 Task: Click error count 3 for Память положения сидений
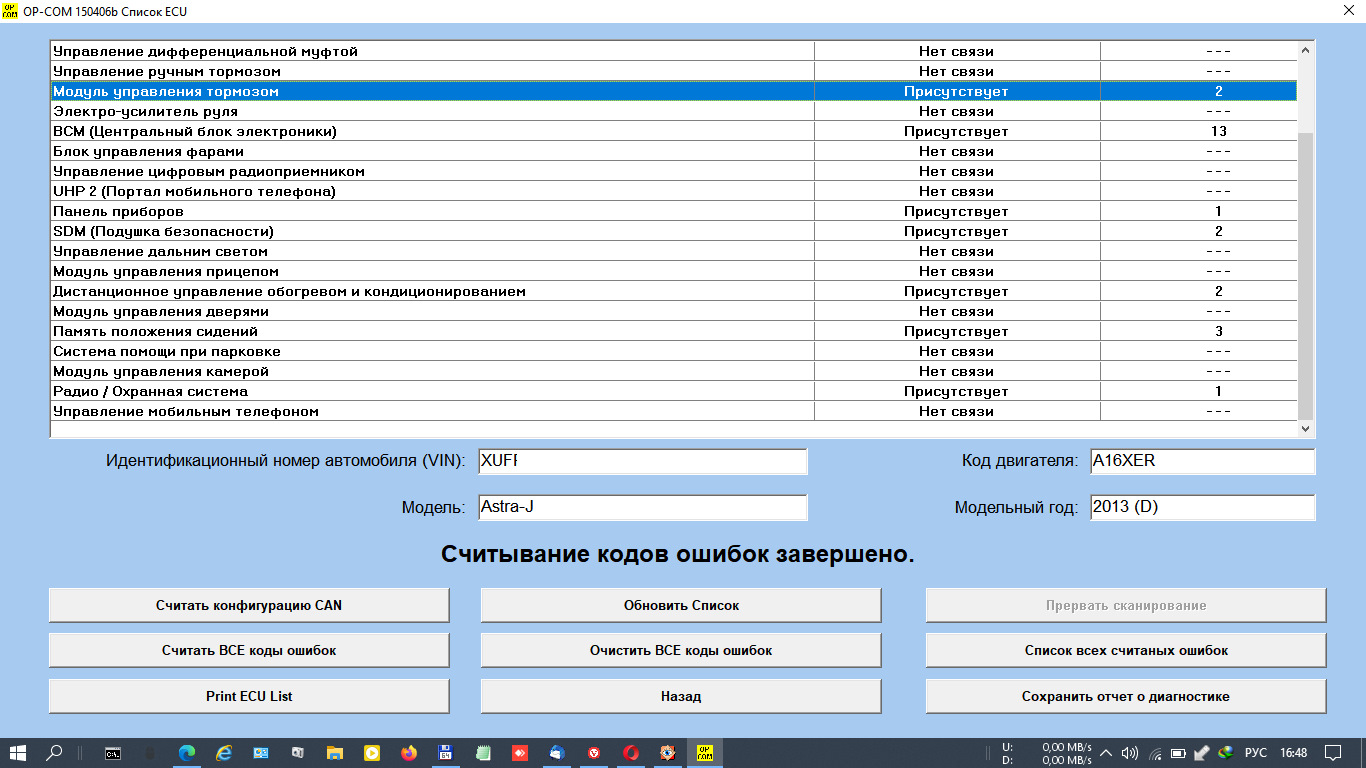point(1219,331)
